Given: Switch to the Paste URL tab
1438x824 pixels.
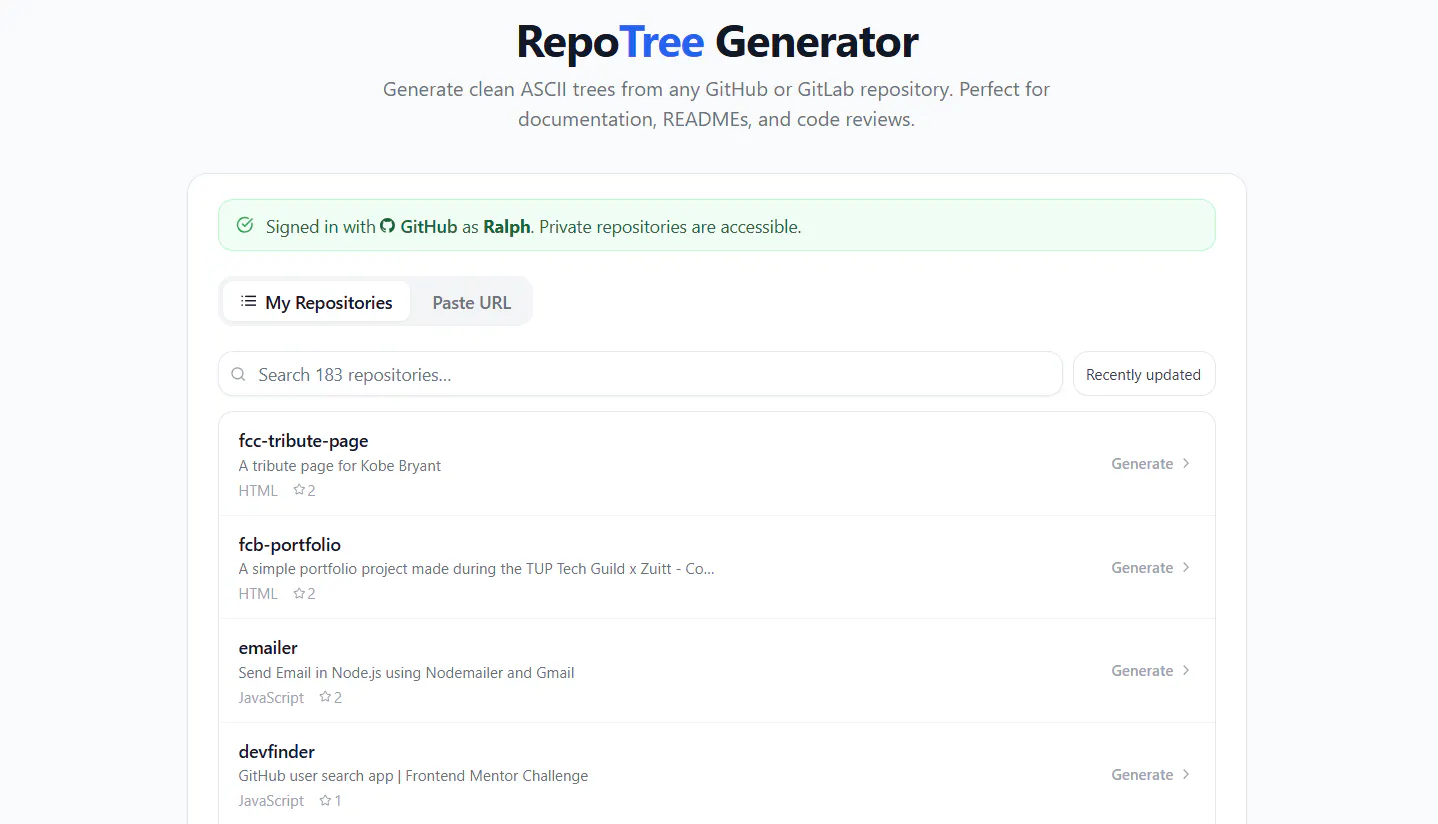Looking at the screenshot, I should [x=471, y=302].
